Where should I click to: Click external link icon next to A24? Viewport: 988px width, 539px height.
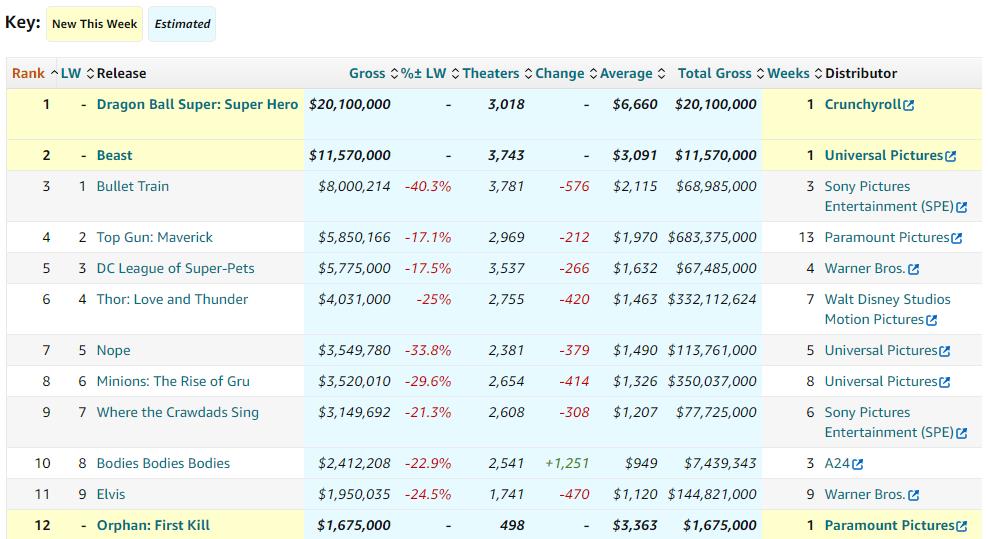(858, 464)
